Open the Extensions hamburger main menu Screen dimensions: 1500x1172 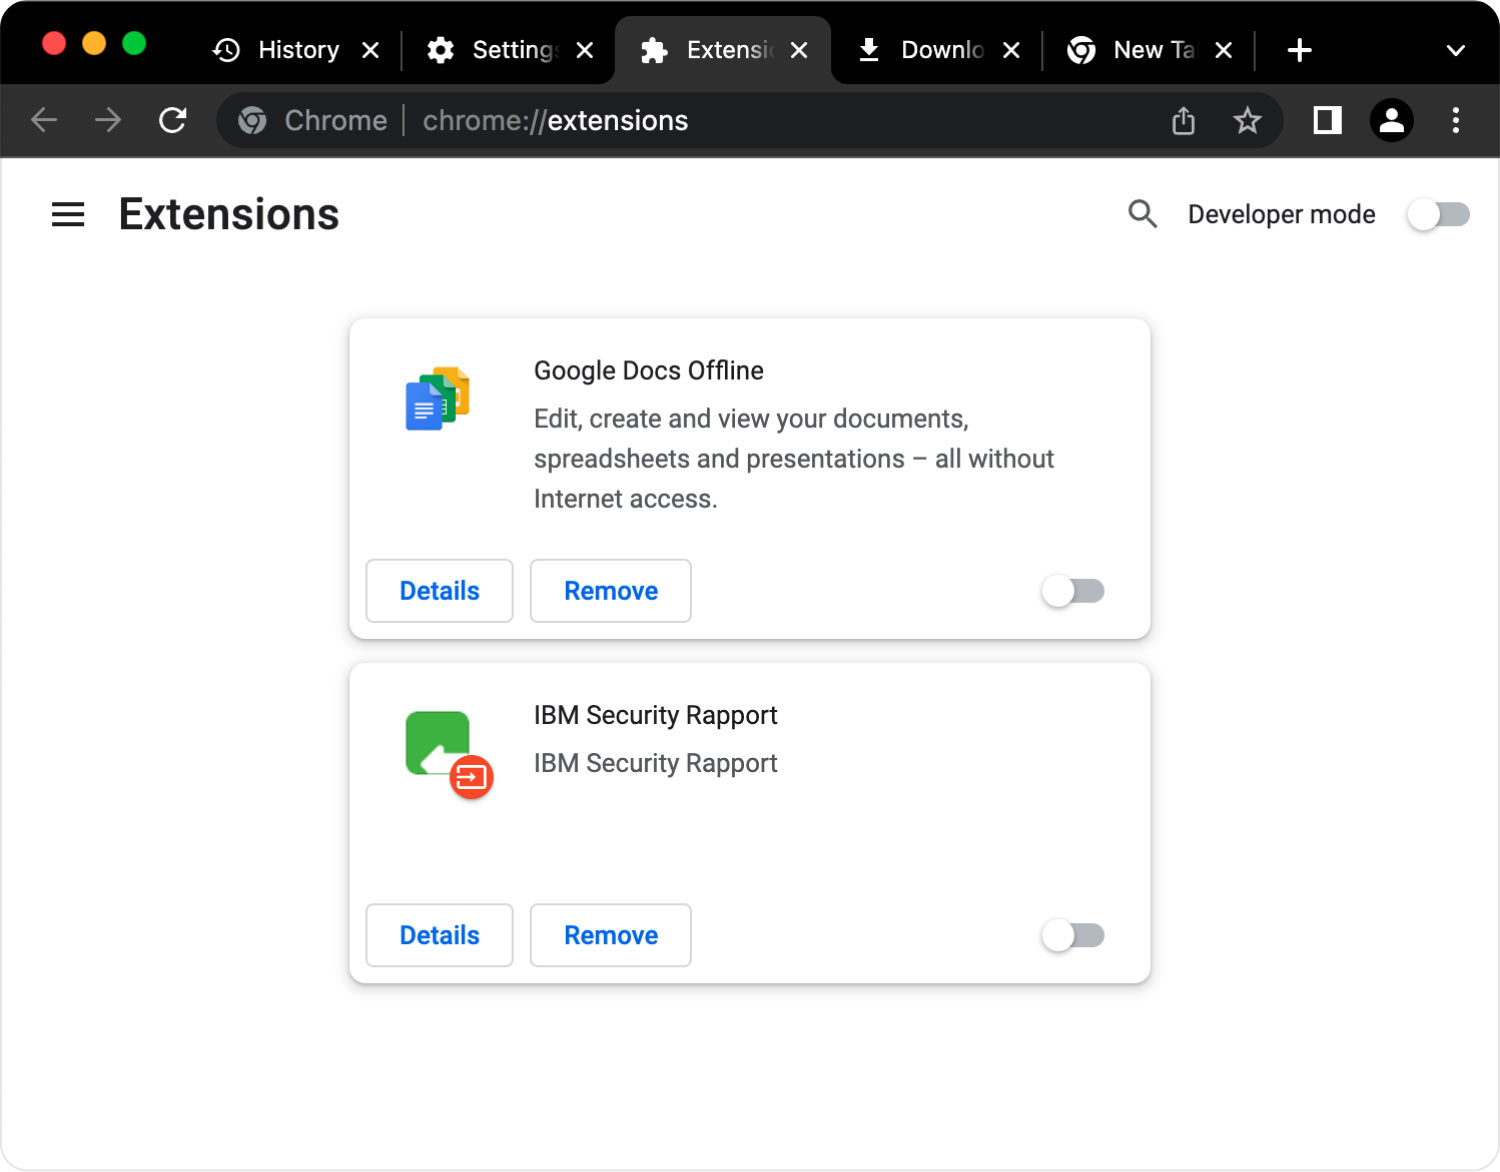[68, 214]
